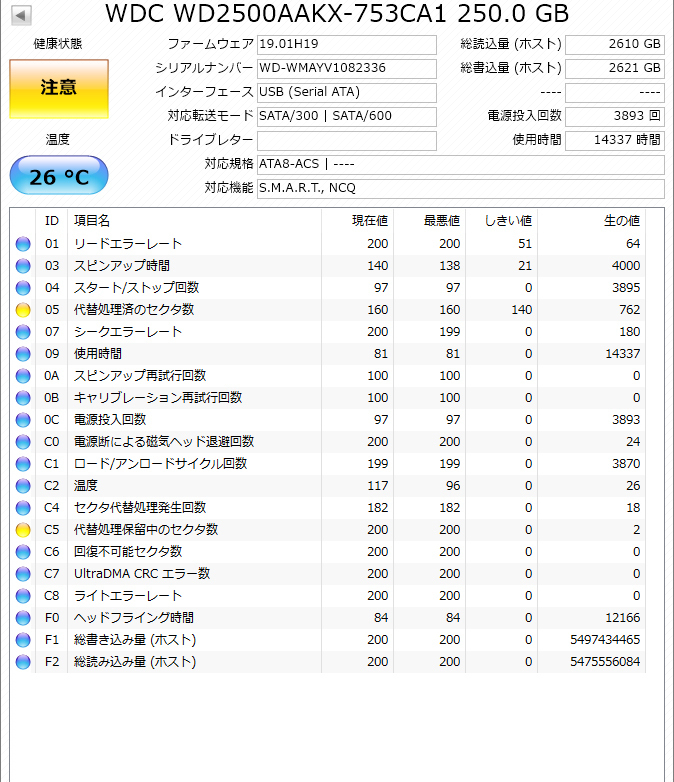Click the ID column header
674x782 pixels.
point(52,220)
